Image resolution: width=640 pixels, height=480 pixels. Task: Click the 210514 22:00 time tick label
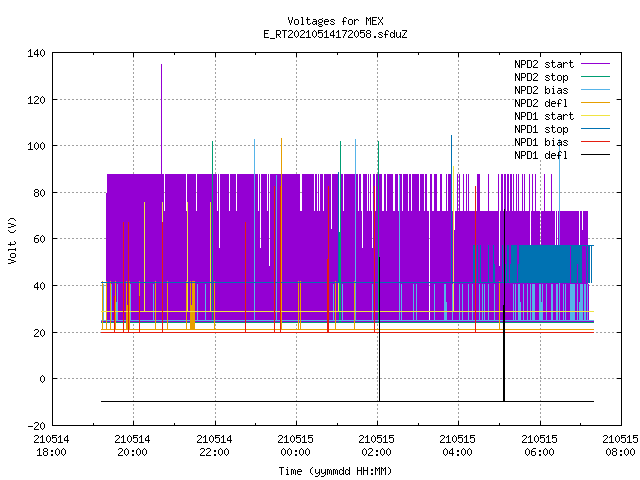pyautogui.click(x=214, y=446)
